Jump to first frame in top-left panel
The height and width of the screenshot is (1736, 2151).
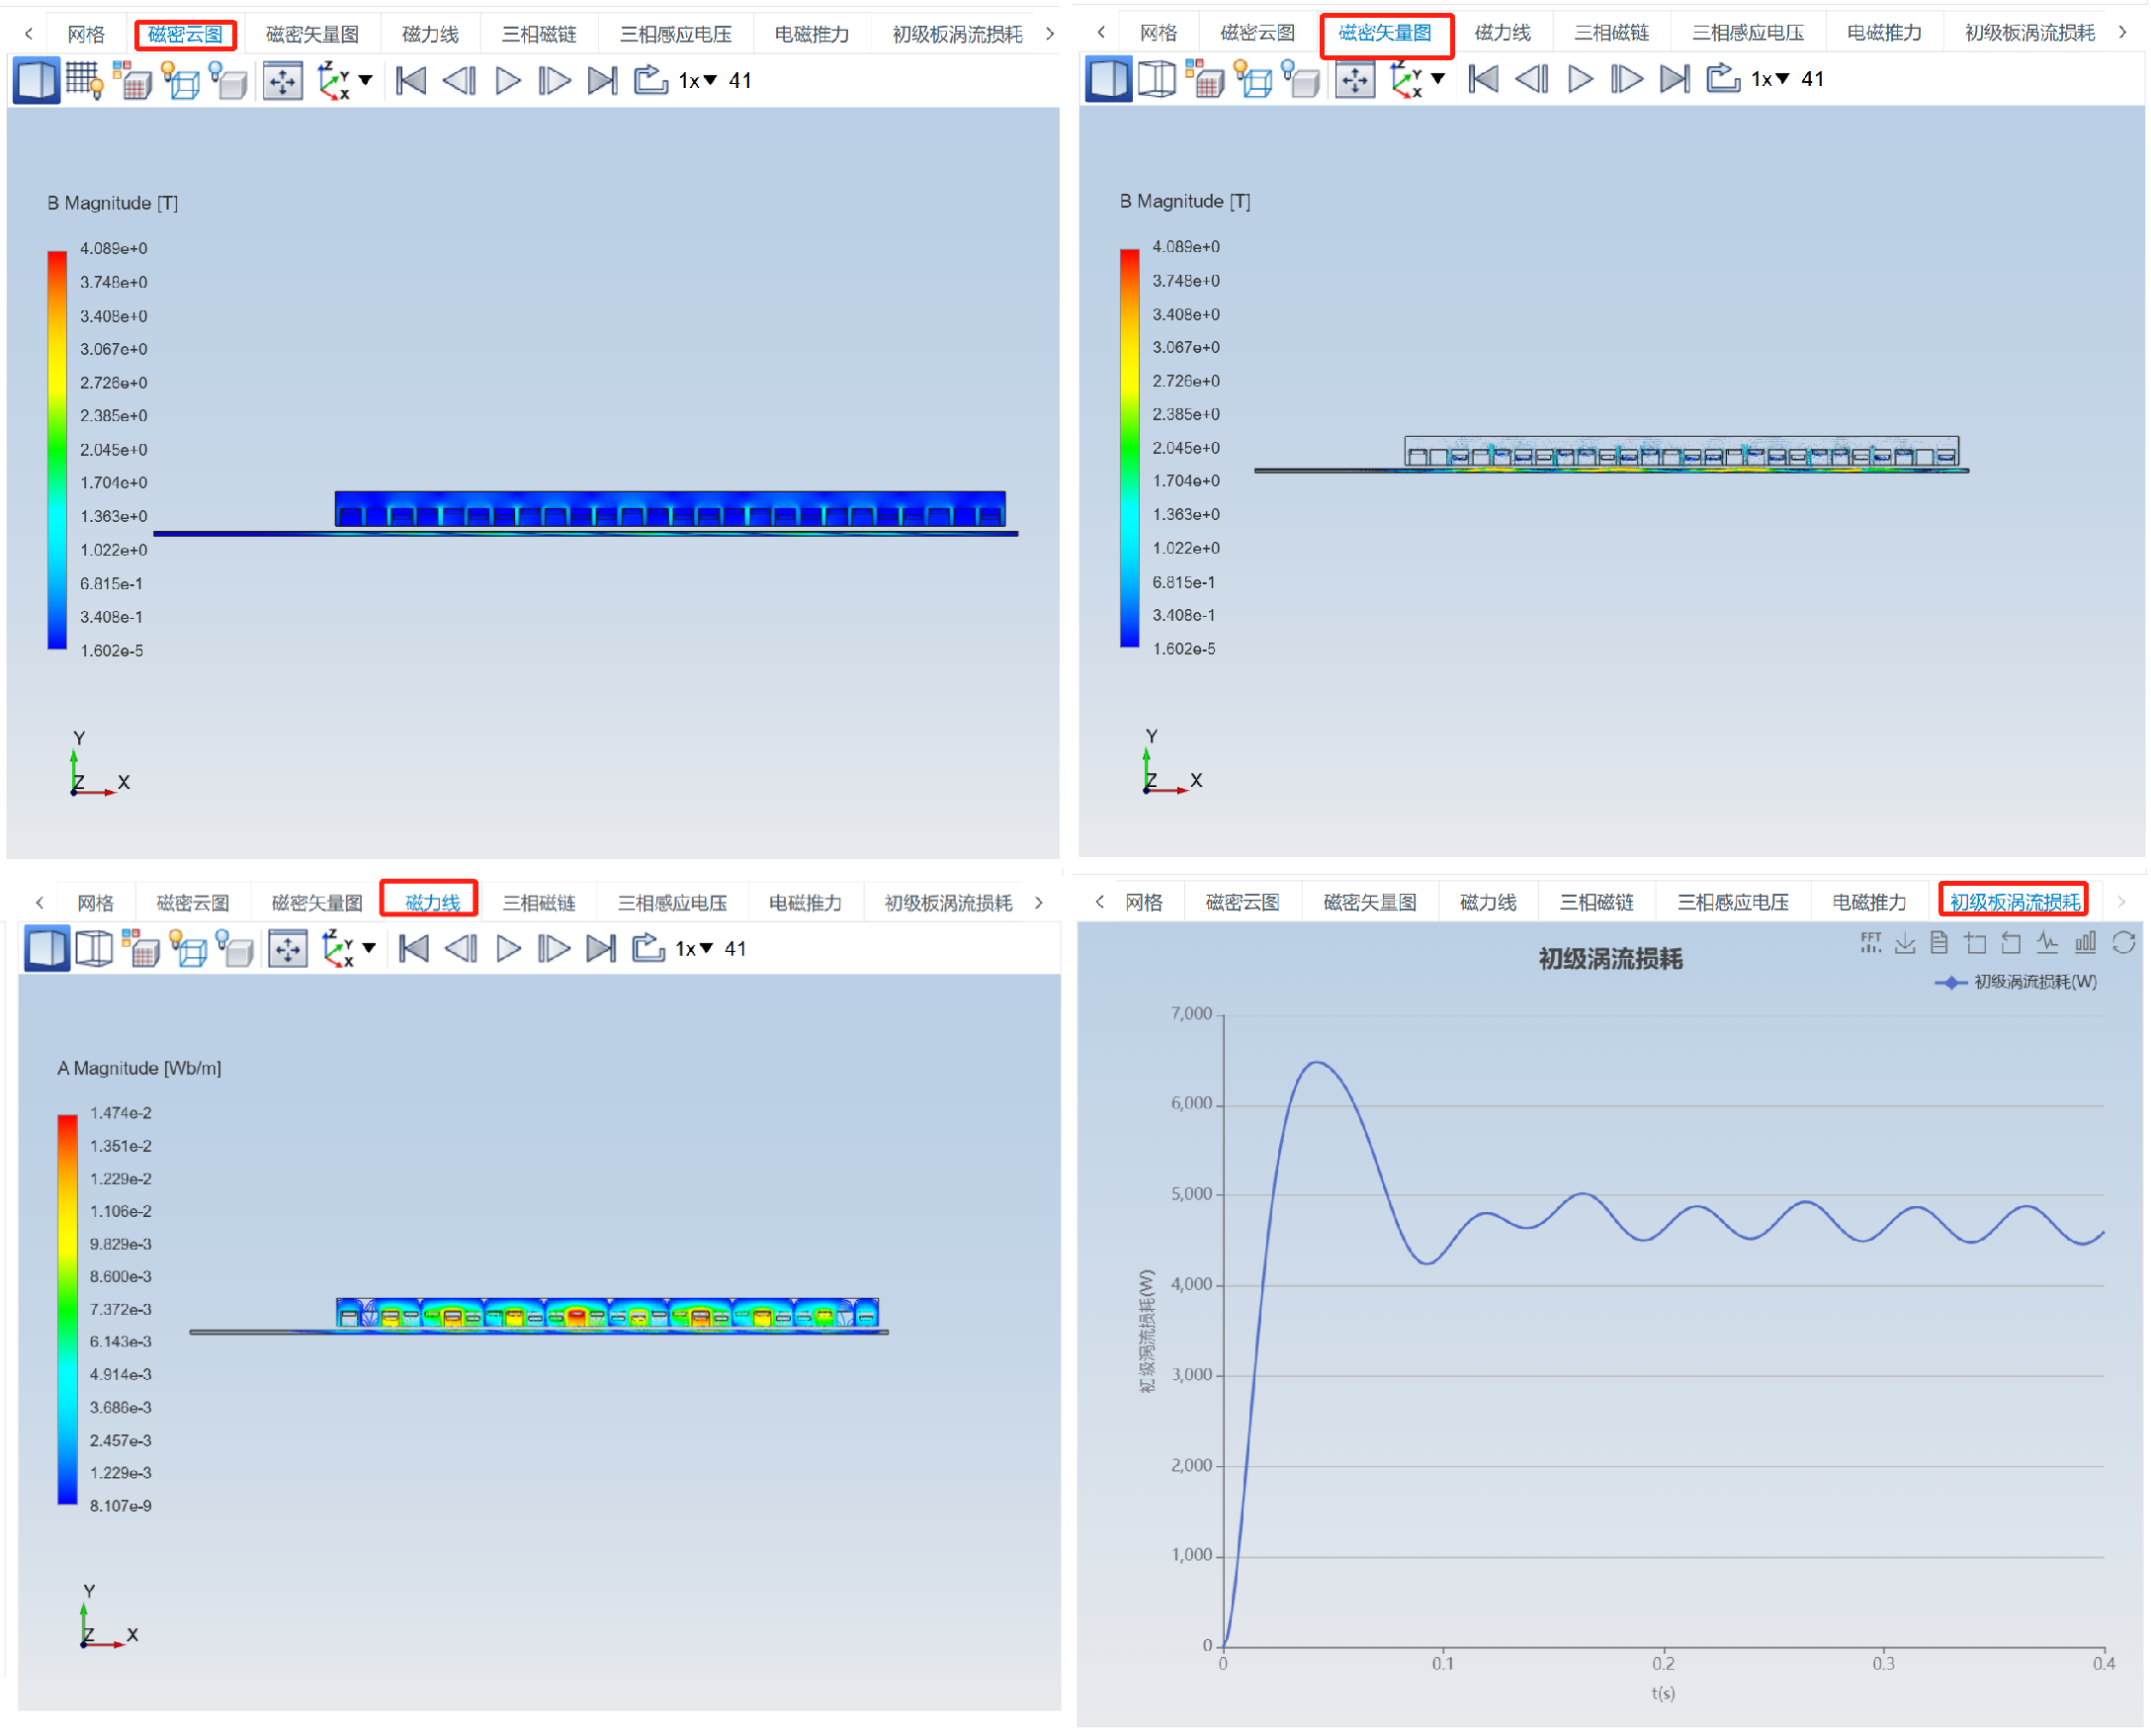pyautogui.click(x=411, y=80)
